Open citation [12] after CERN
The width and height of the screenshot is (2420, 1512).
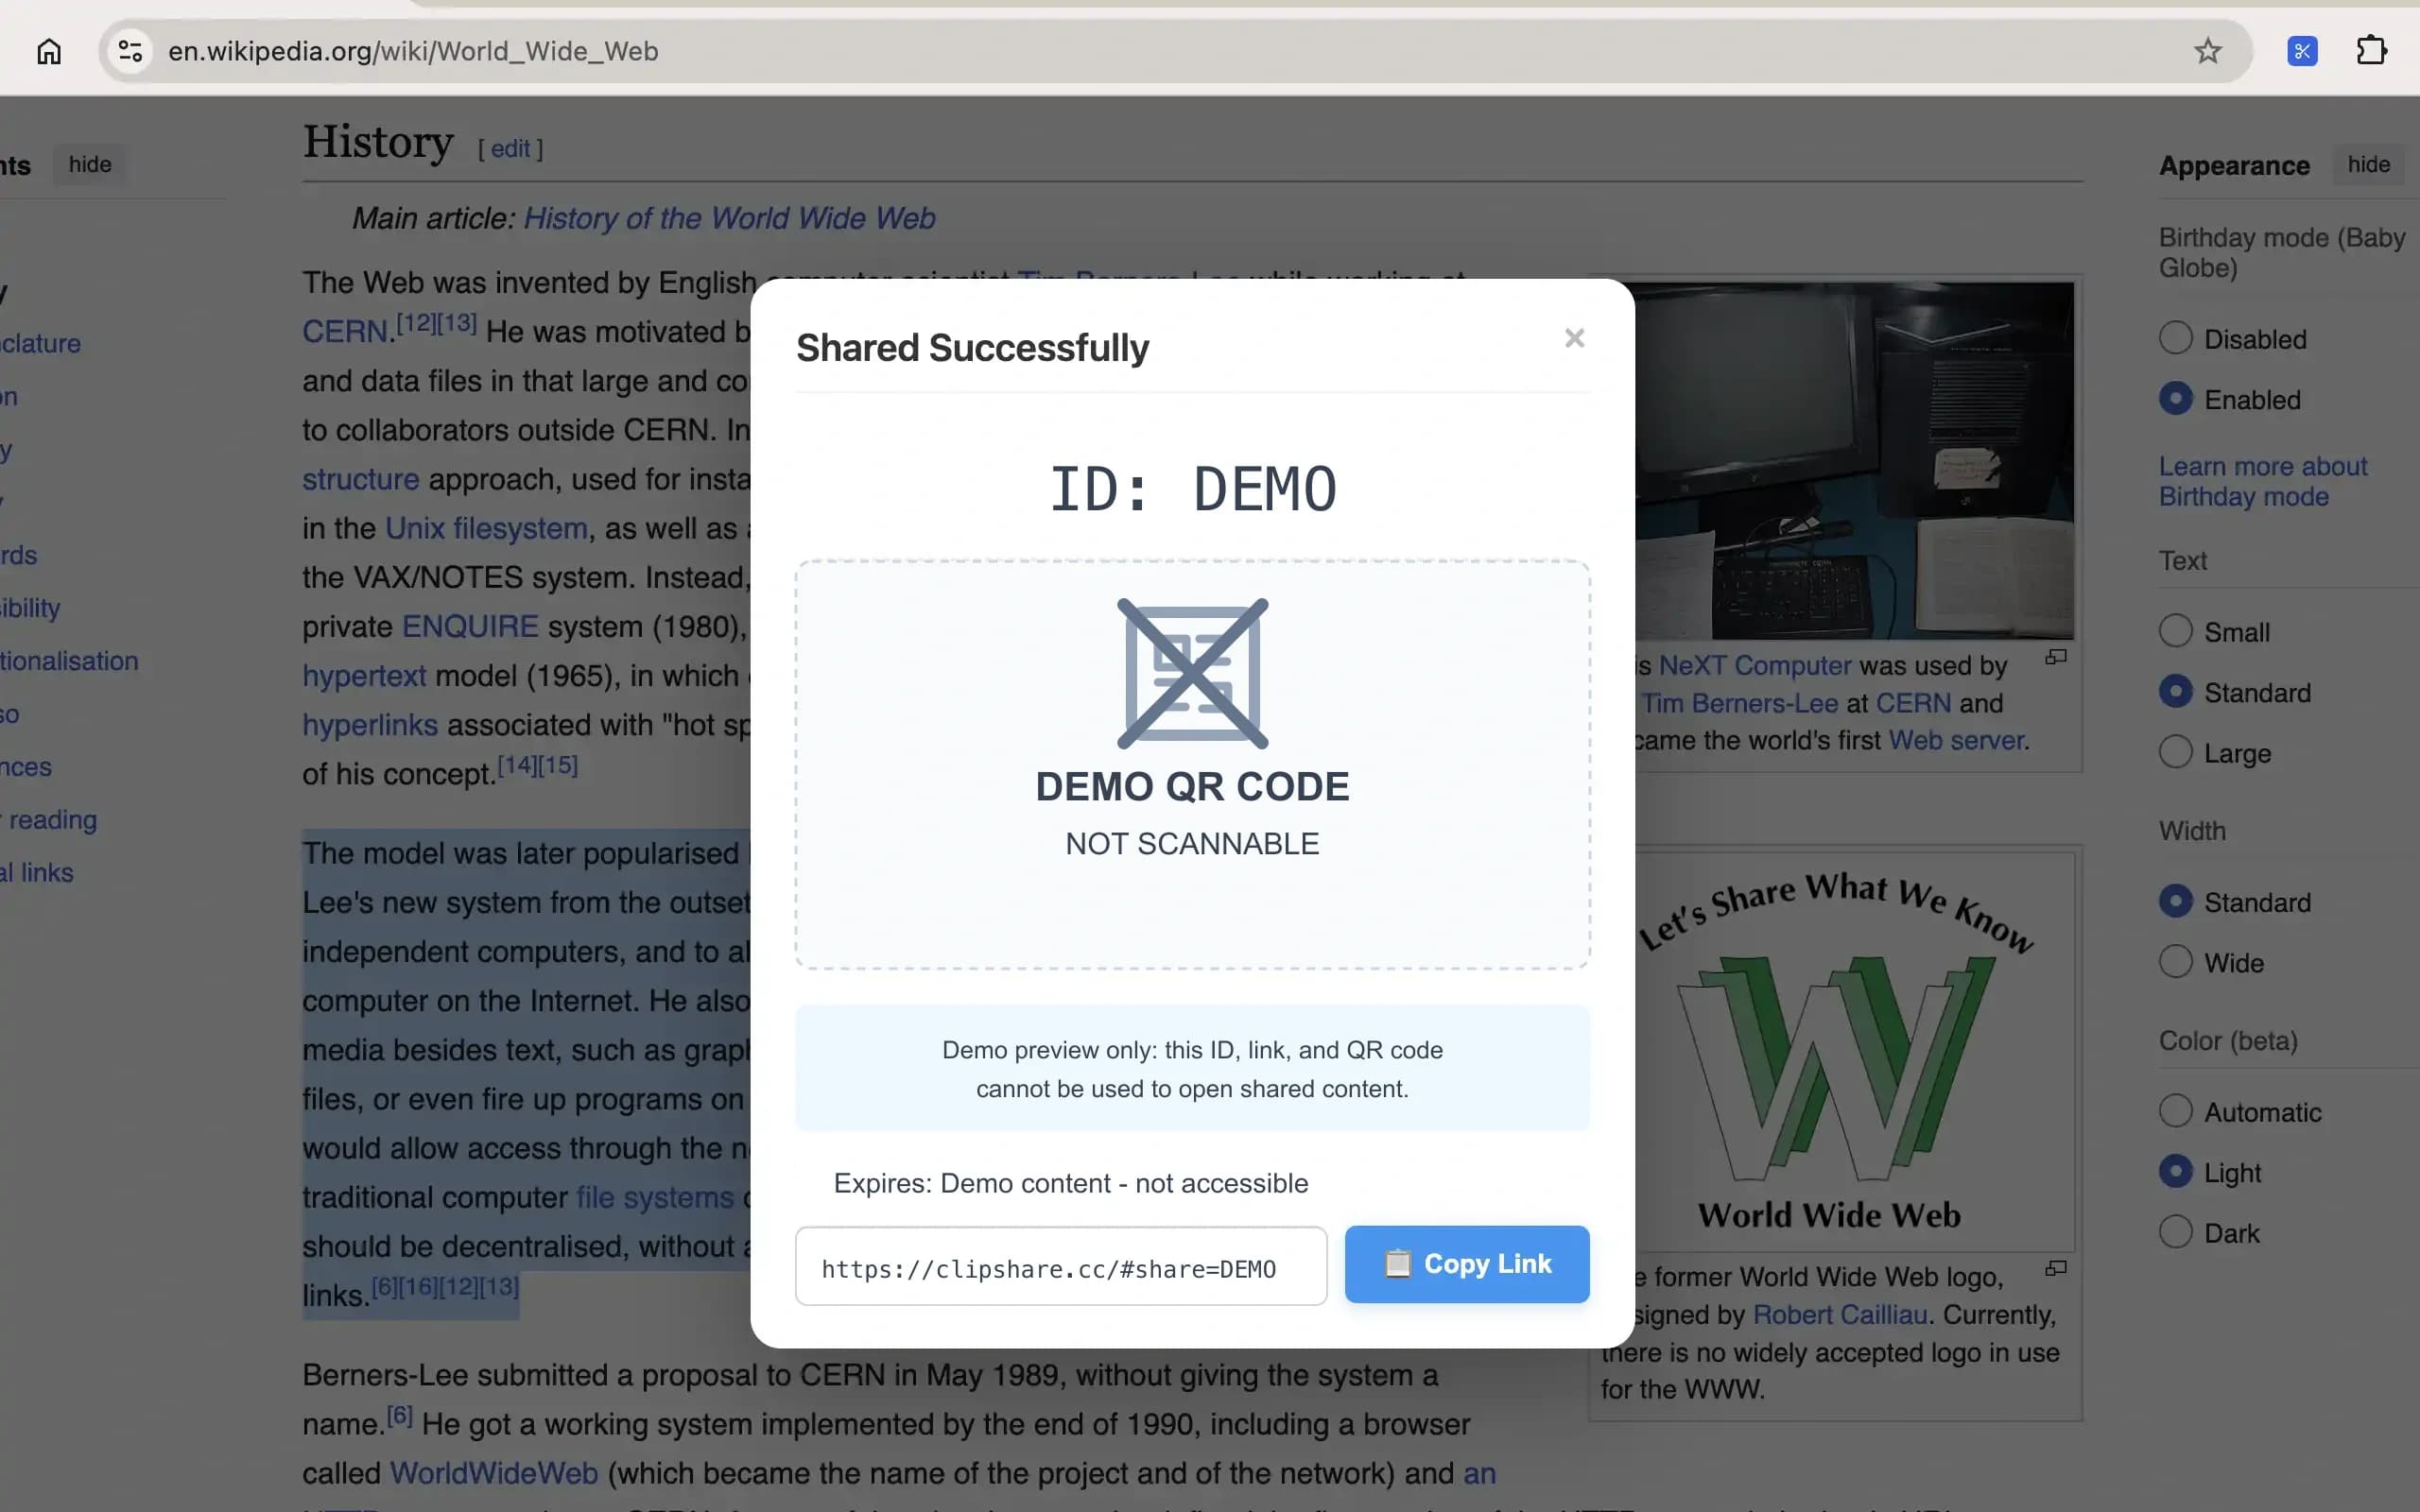pos(416,323)
